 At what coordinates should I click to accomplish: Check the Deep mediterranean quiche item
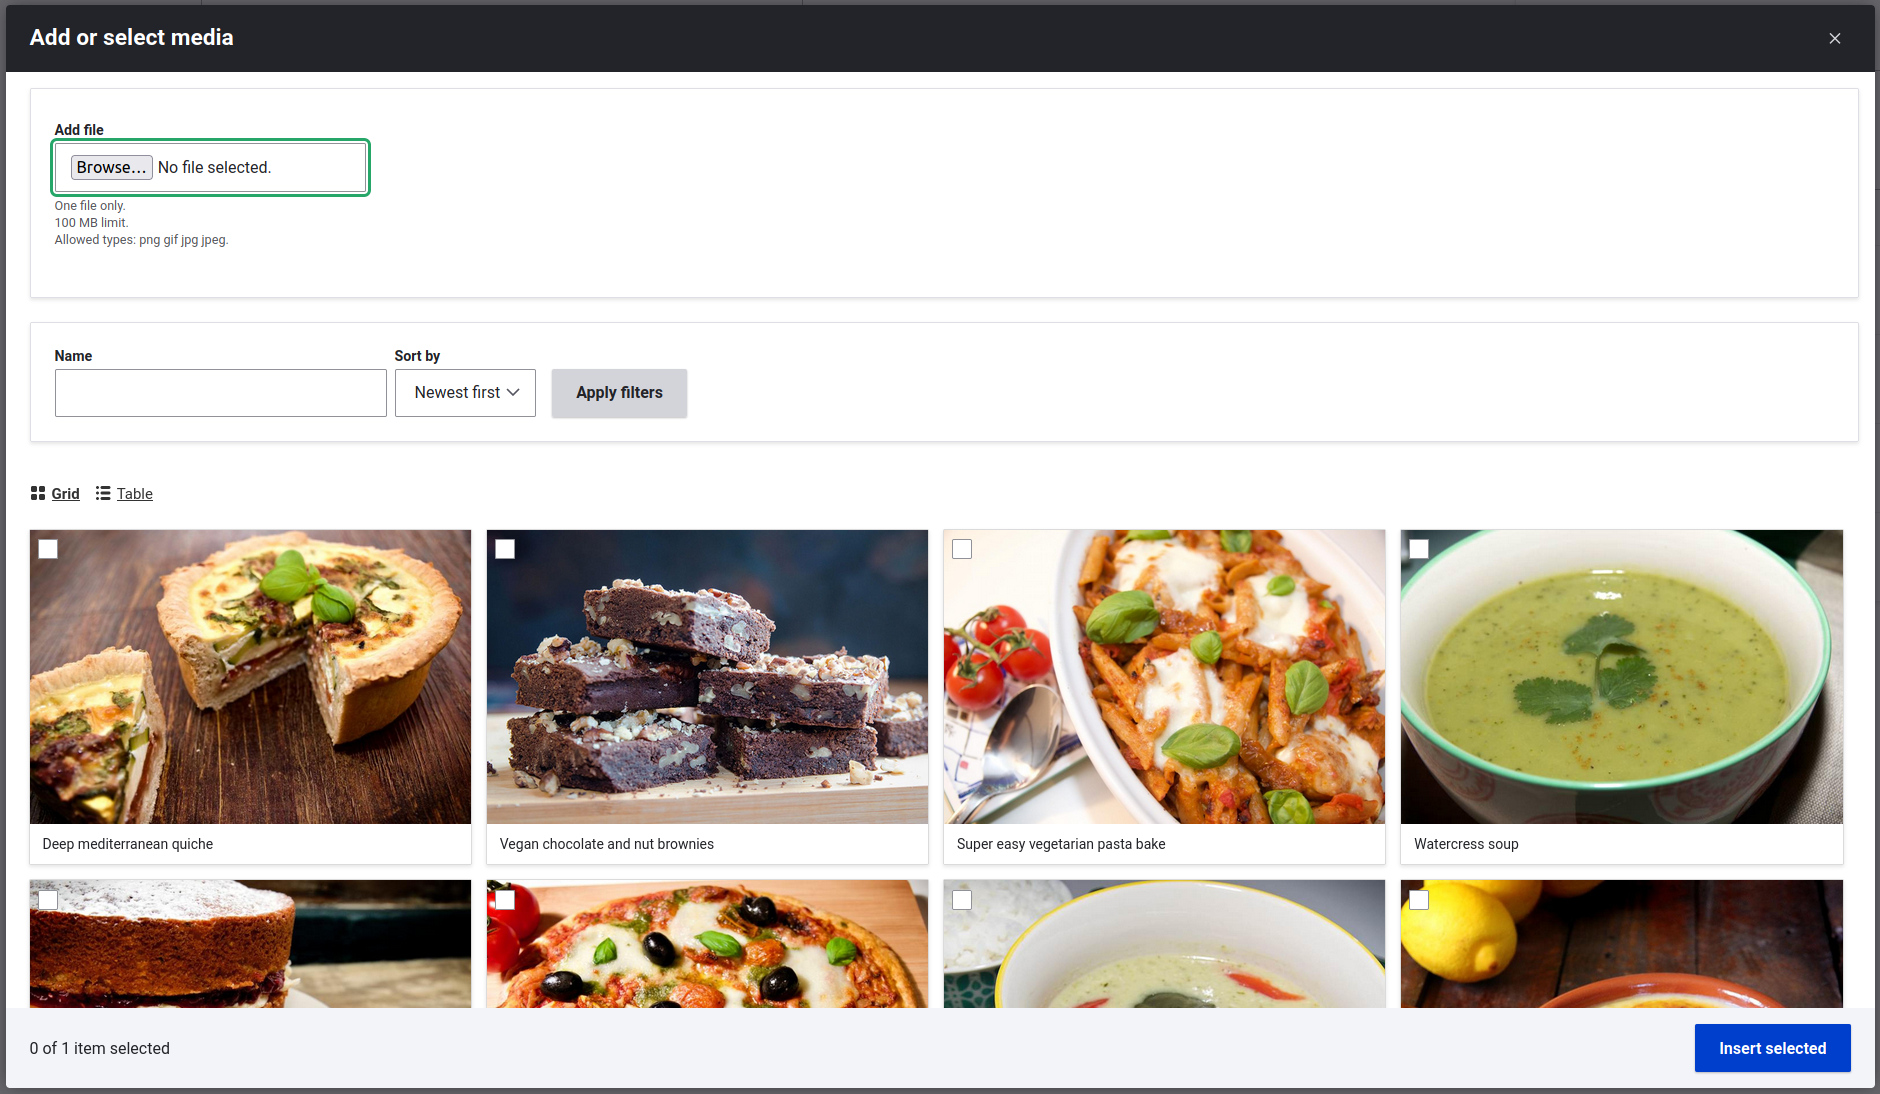pyautogui.click(x=48, y=549)
